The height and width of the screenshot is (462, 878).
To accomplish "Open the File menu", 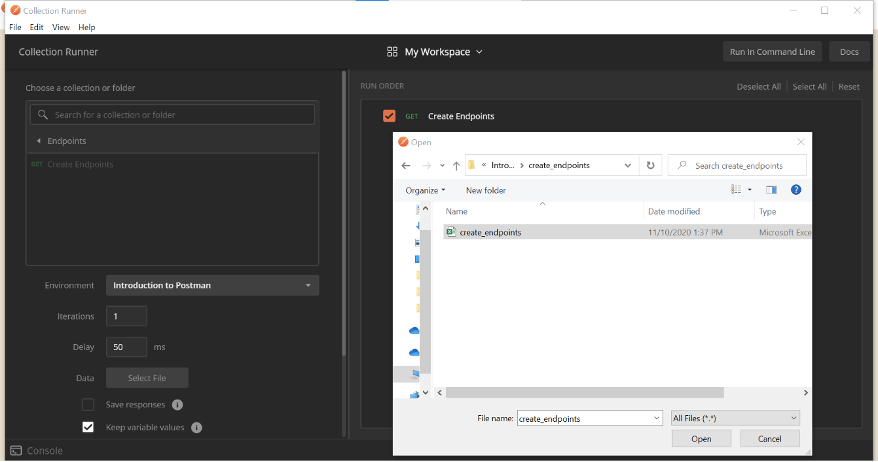I will 15,27.
